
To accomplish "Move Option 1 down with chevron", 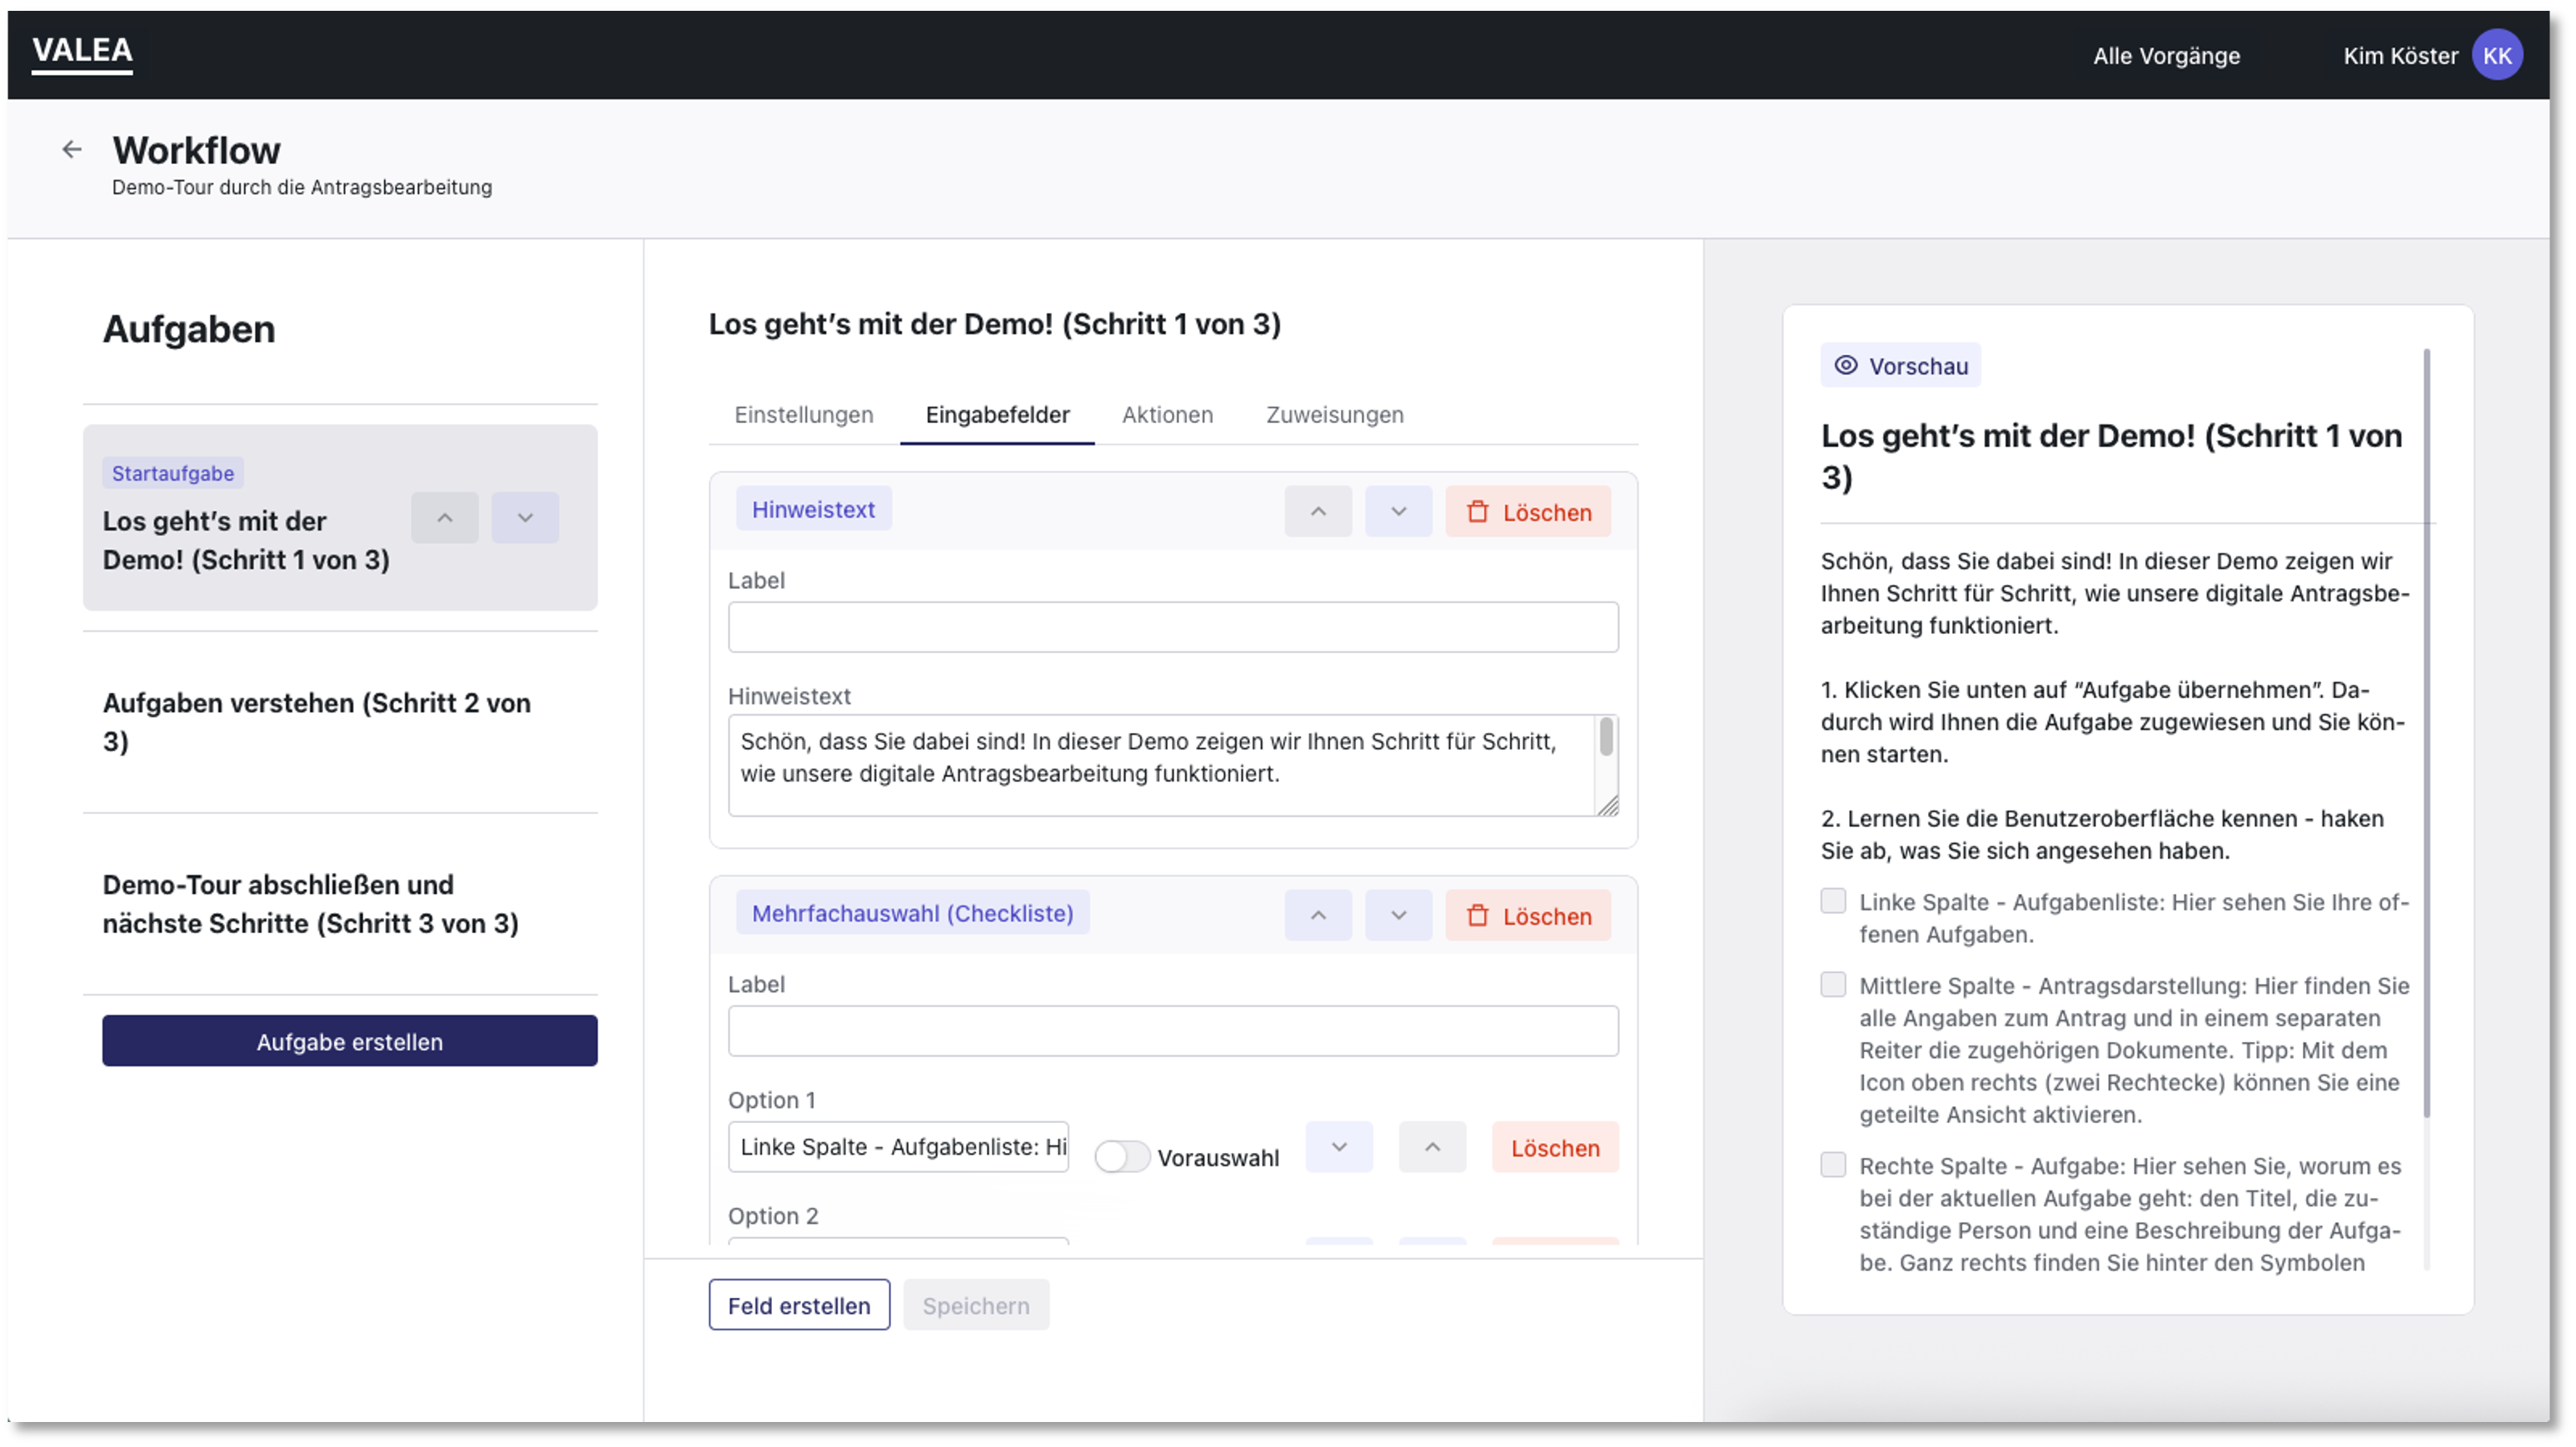I will [x=1339, y=1147].
